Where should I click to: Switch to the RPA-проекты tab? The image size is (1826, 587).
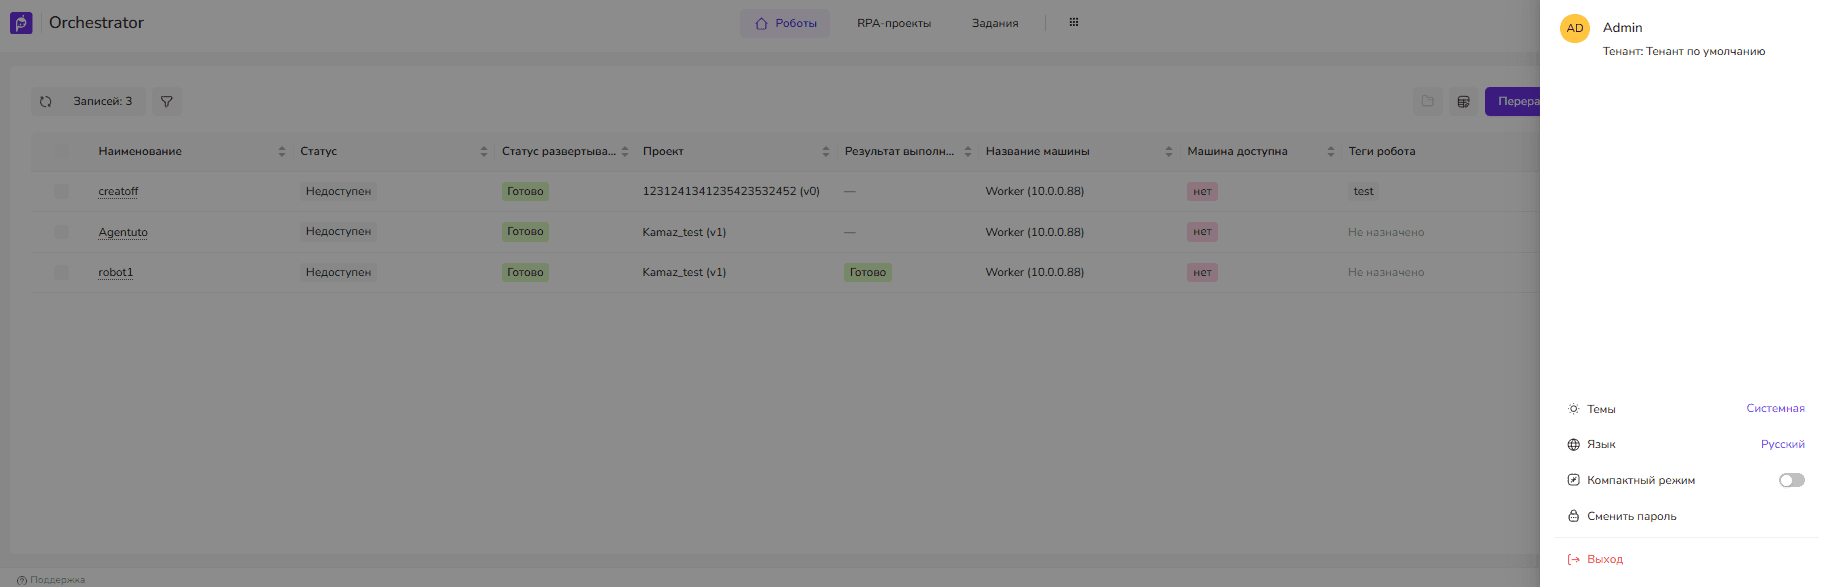pyautogui.click(x=893, y=23)
